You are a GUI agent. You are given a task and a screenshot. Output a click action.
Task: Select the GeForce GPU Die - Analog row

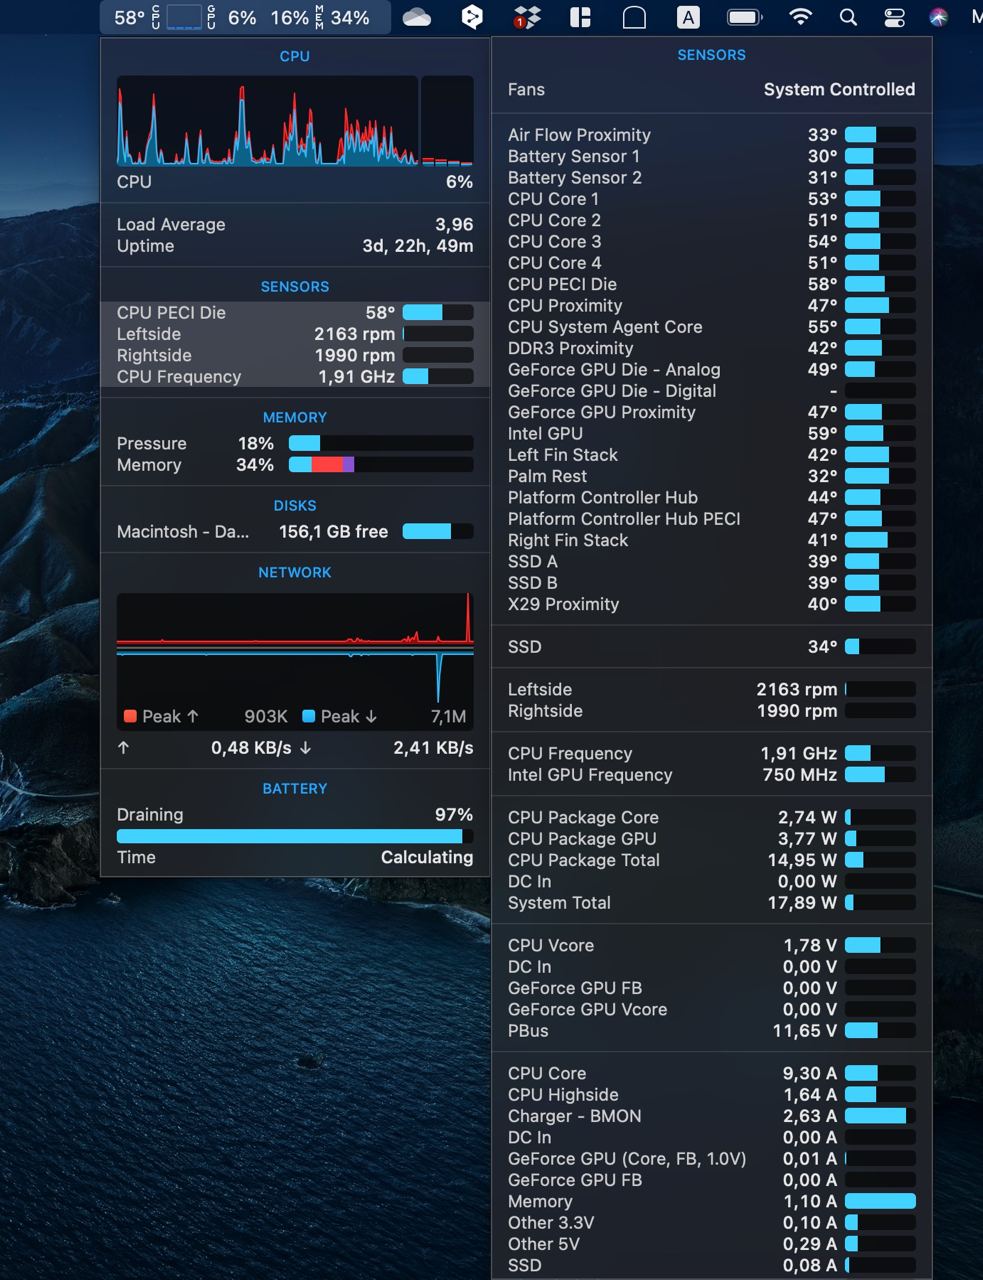[x=711, y=370]
